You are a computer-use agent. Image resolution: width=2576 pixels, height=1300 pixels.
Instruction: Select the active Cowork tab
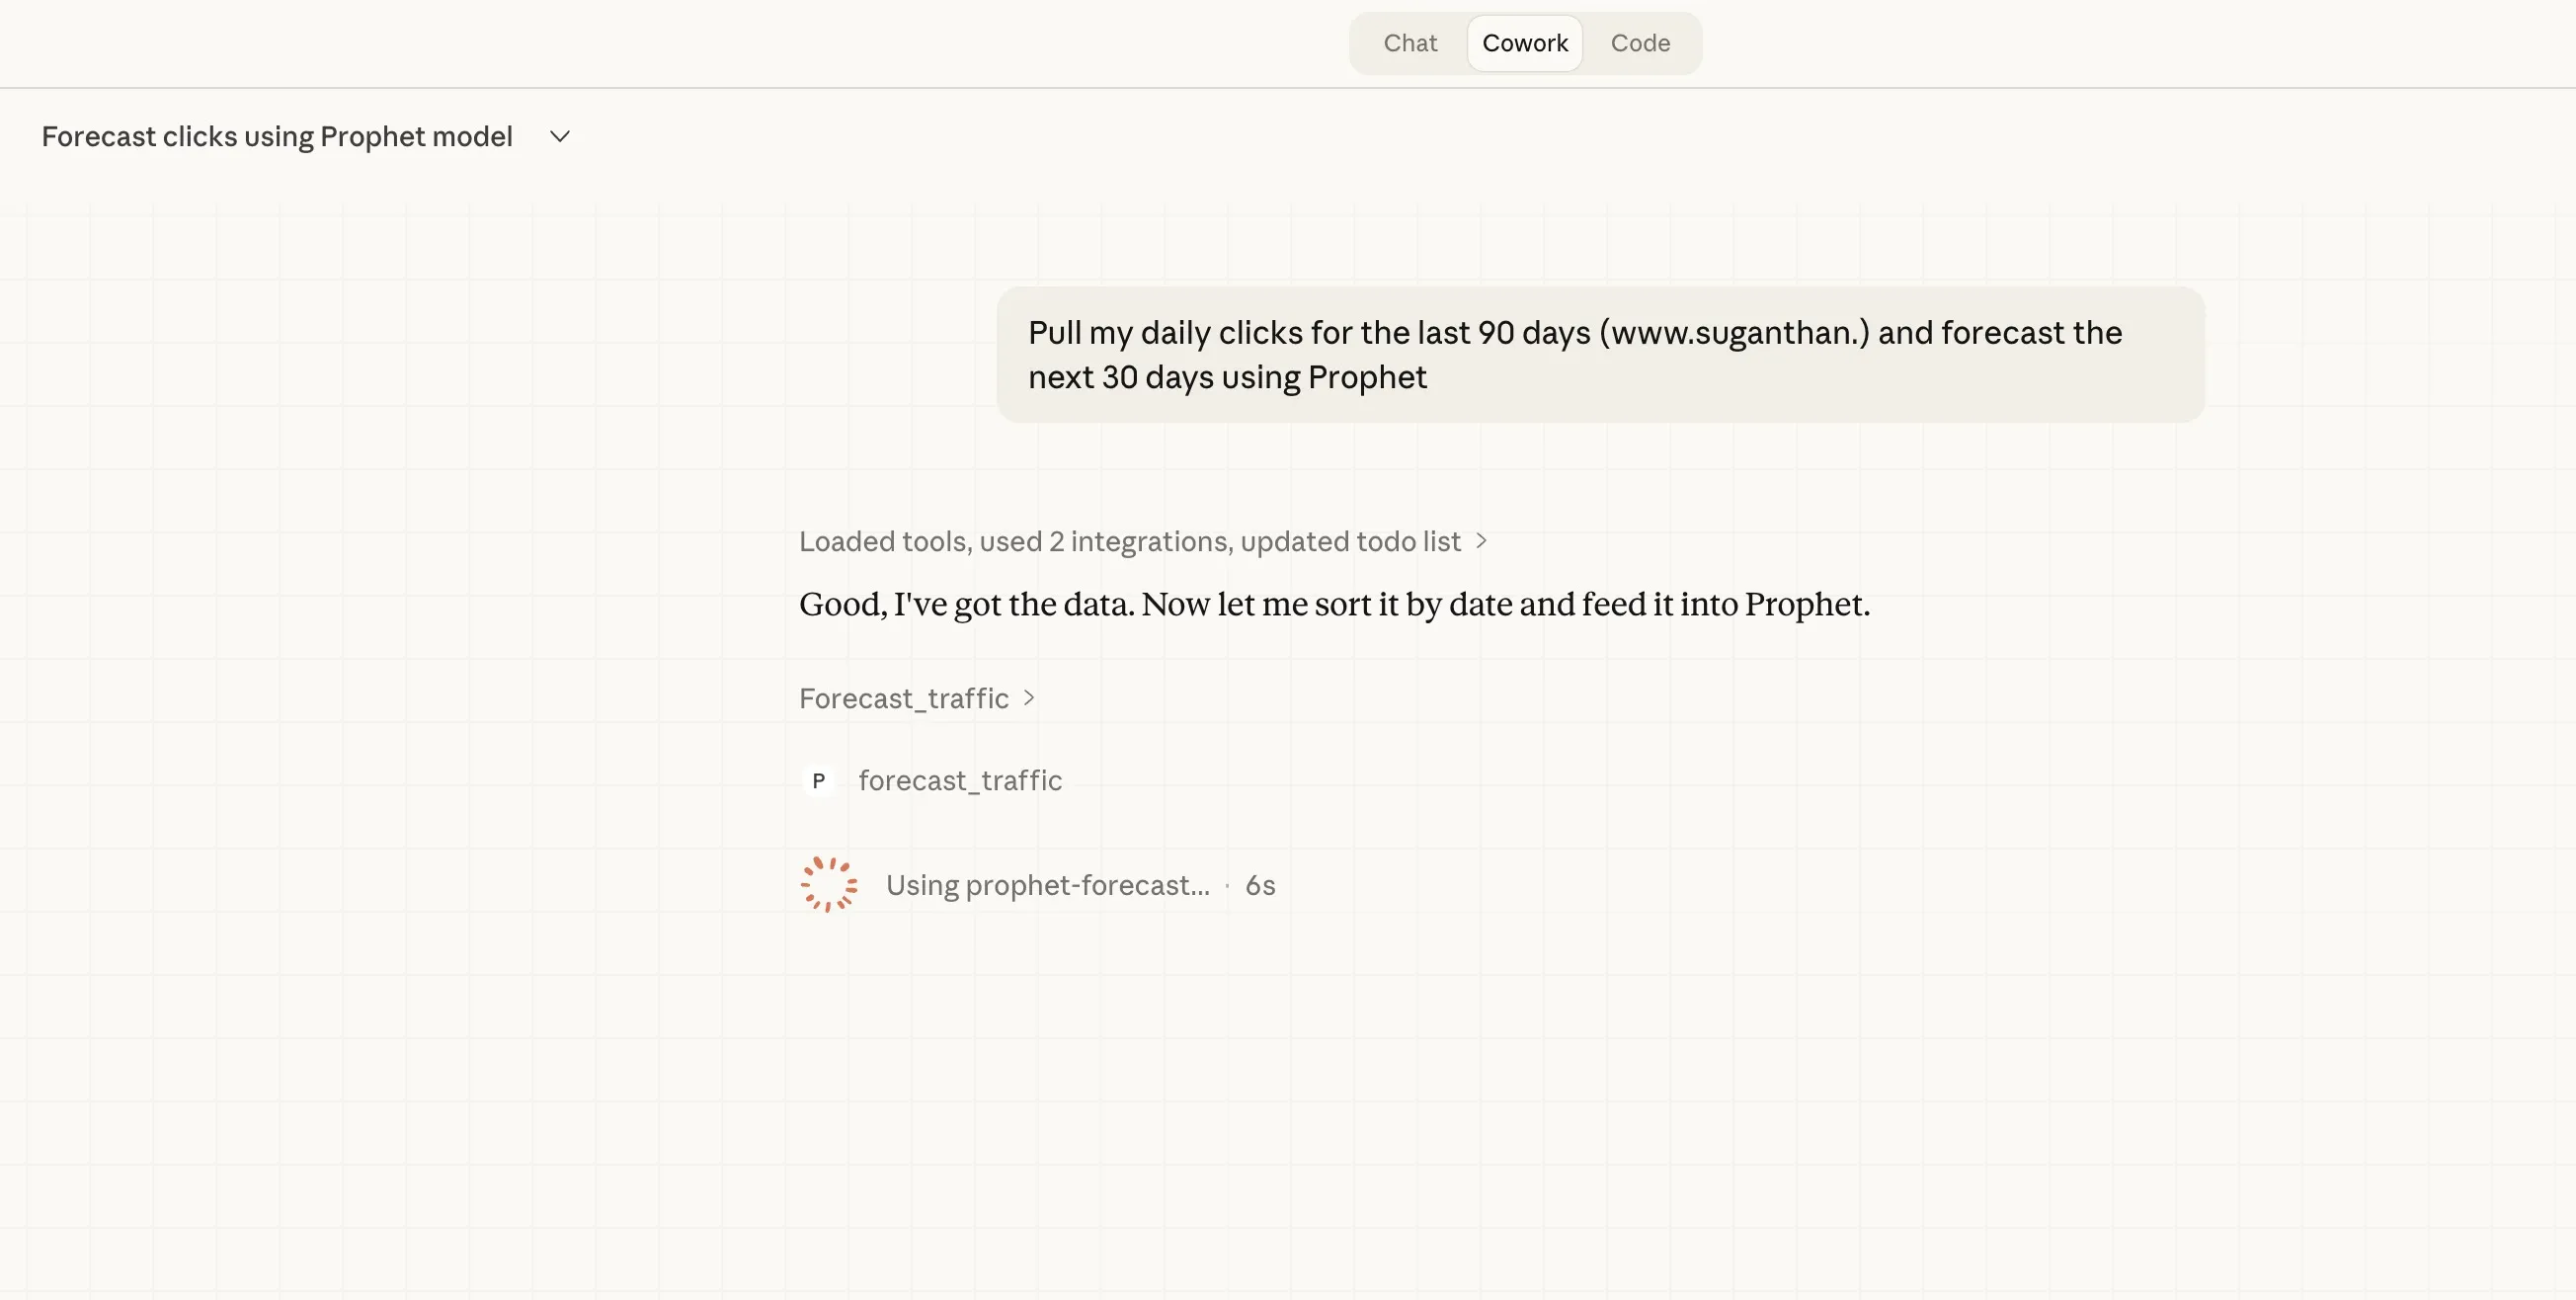(x=1524, y=43)
